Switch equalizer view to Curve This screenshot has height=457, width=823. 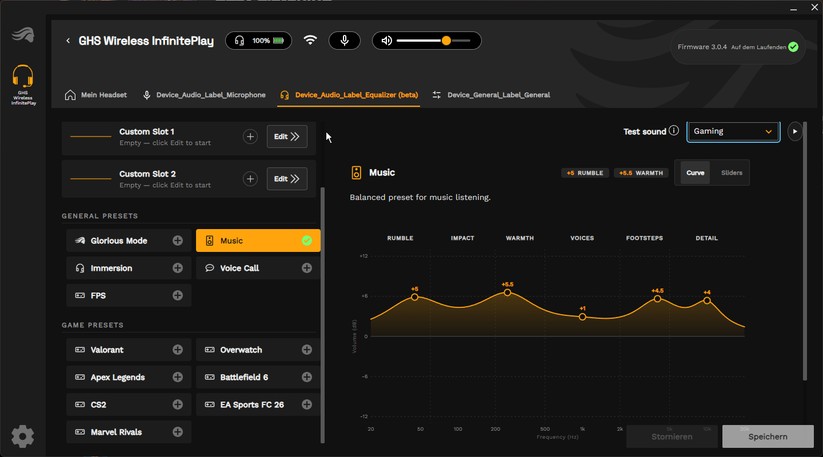(695, 173)
